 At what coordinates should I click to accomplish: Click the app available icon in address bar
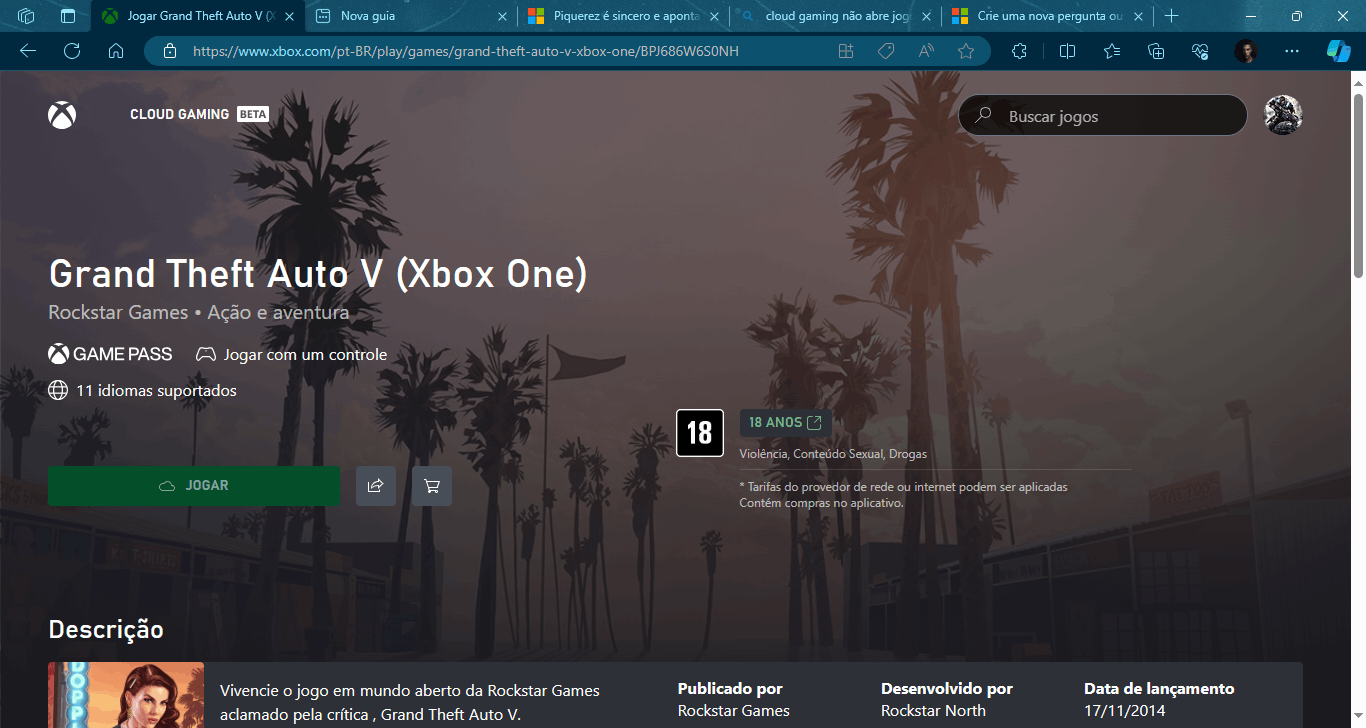click(x=846, y=51)
